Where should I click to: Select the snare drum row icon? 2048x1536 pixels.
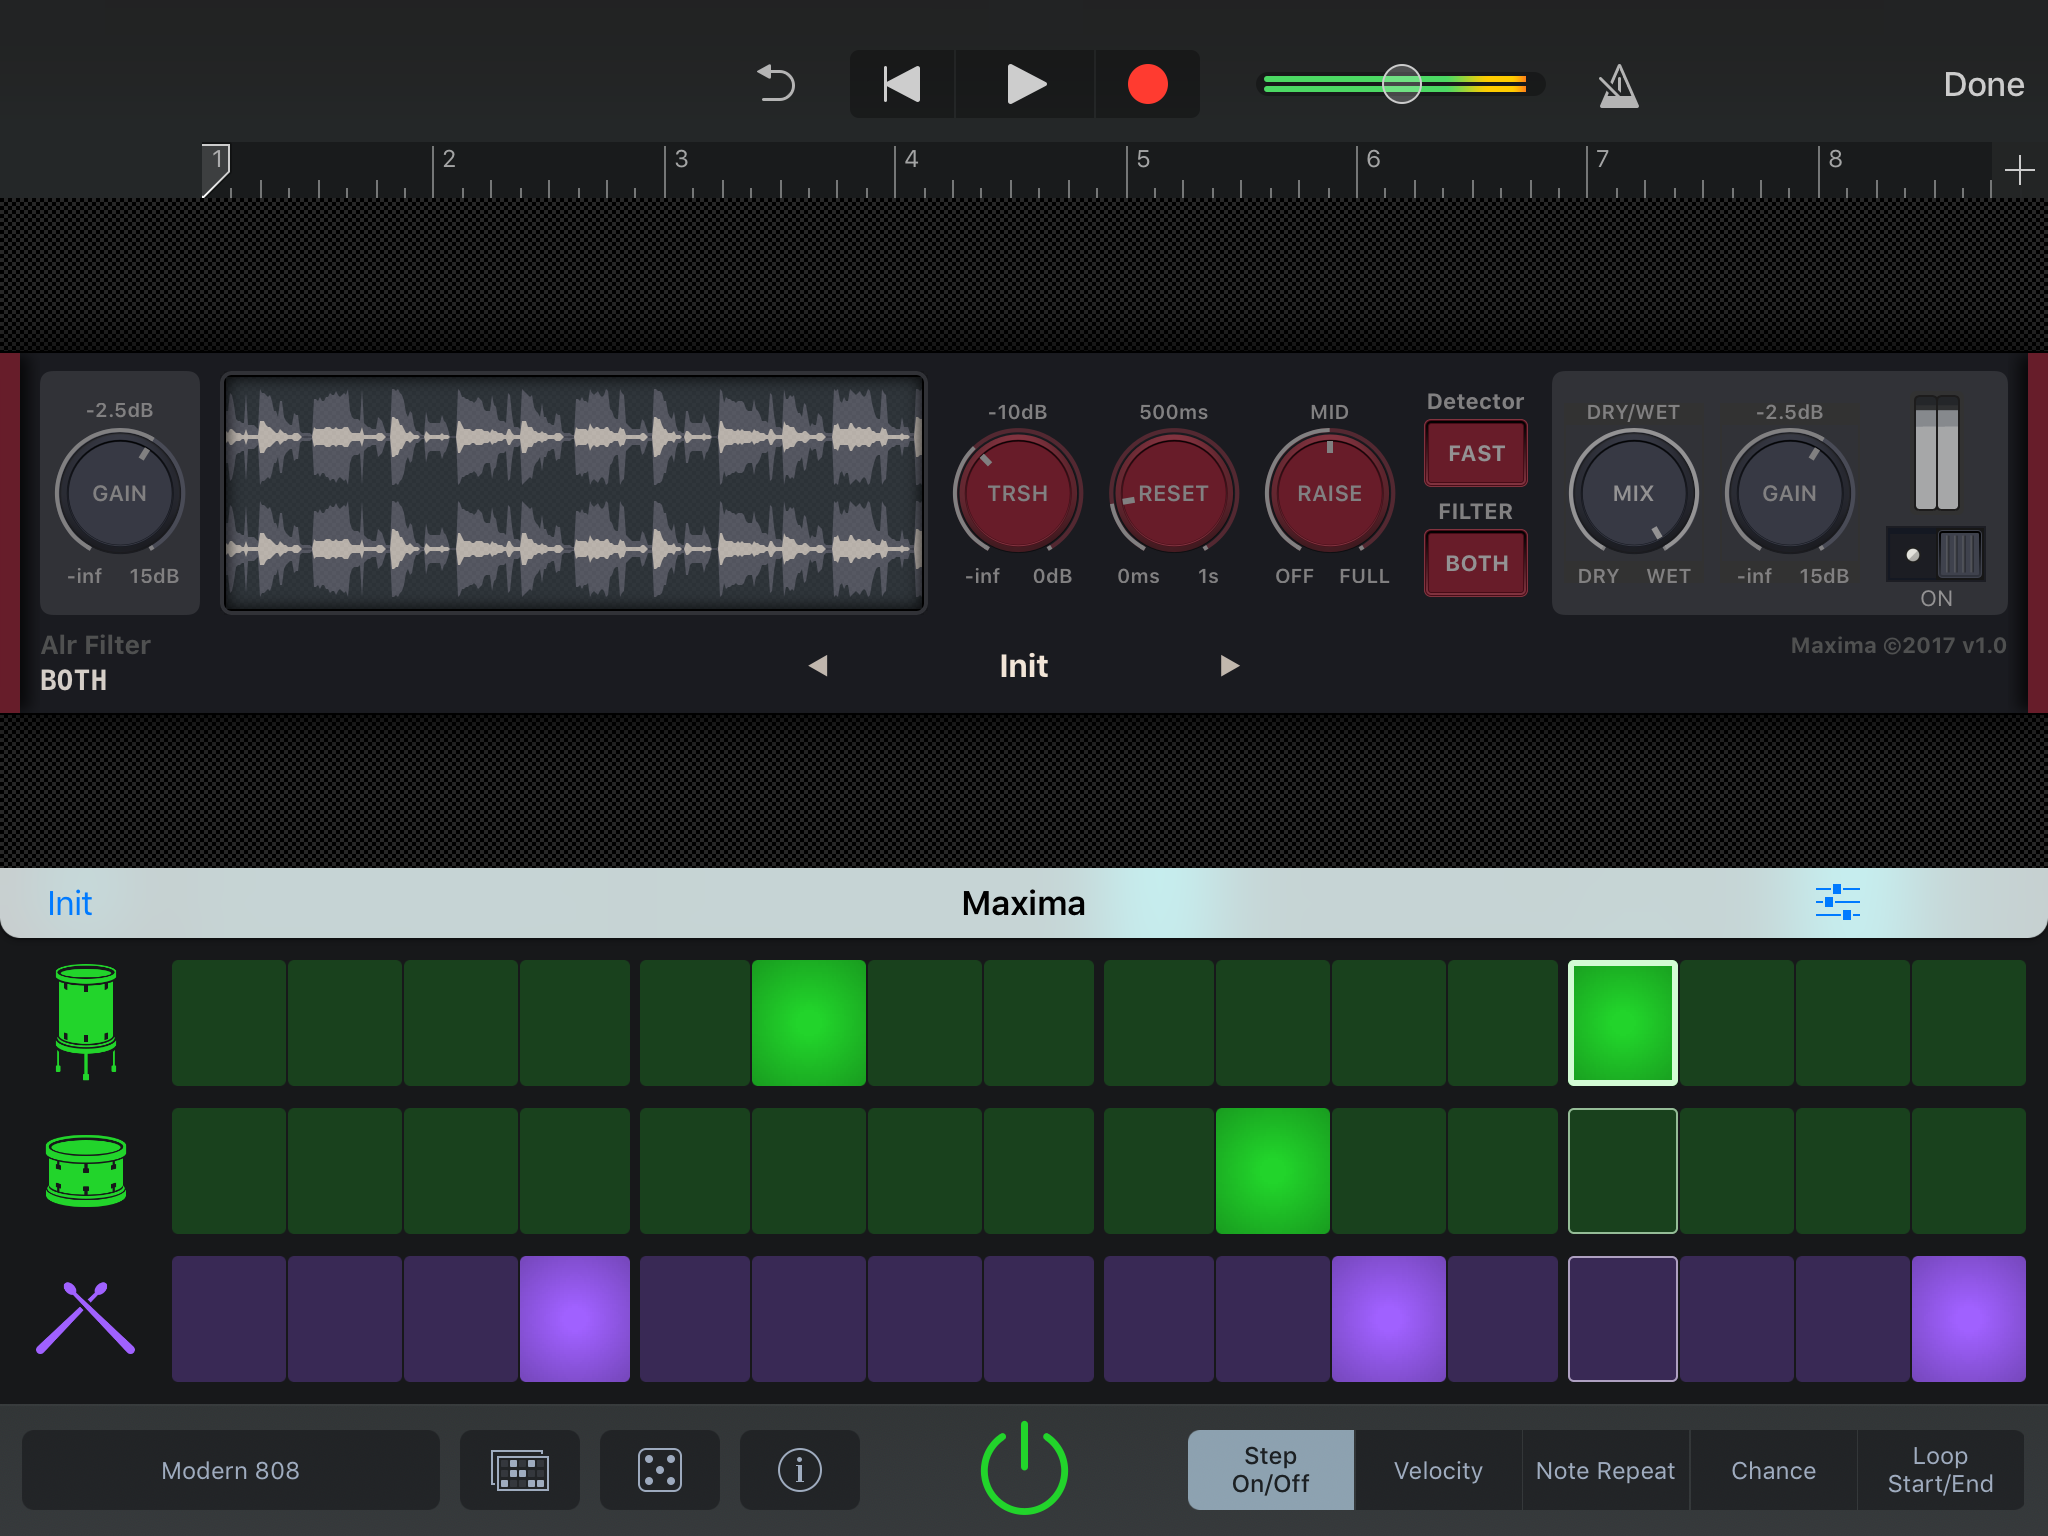(86, 1170)
